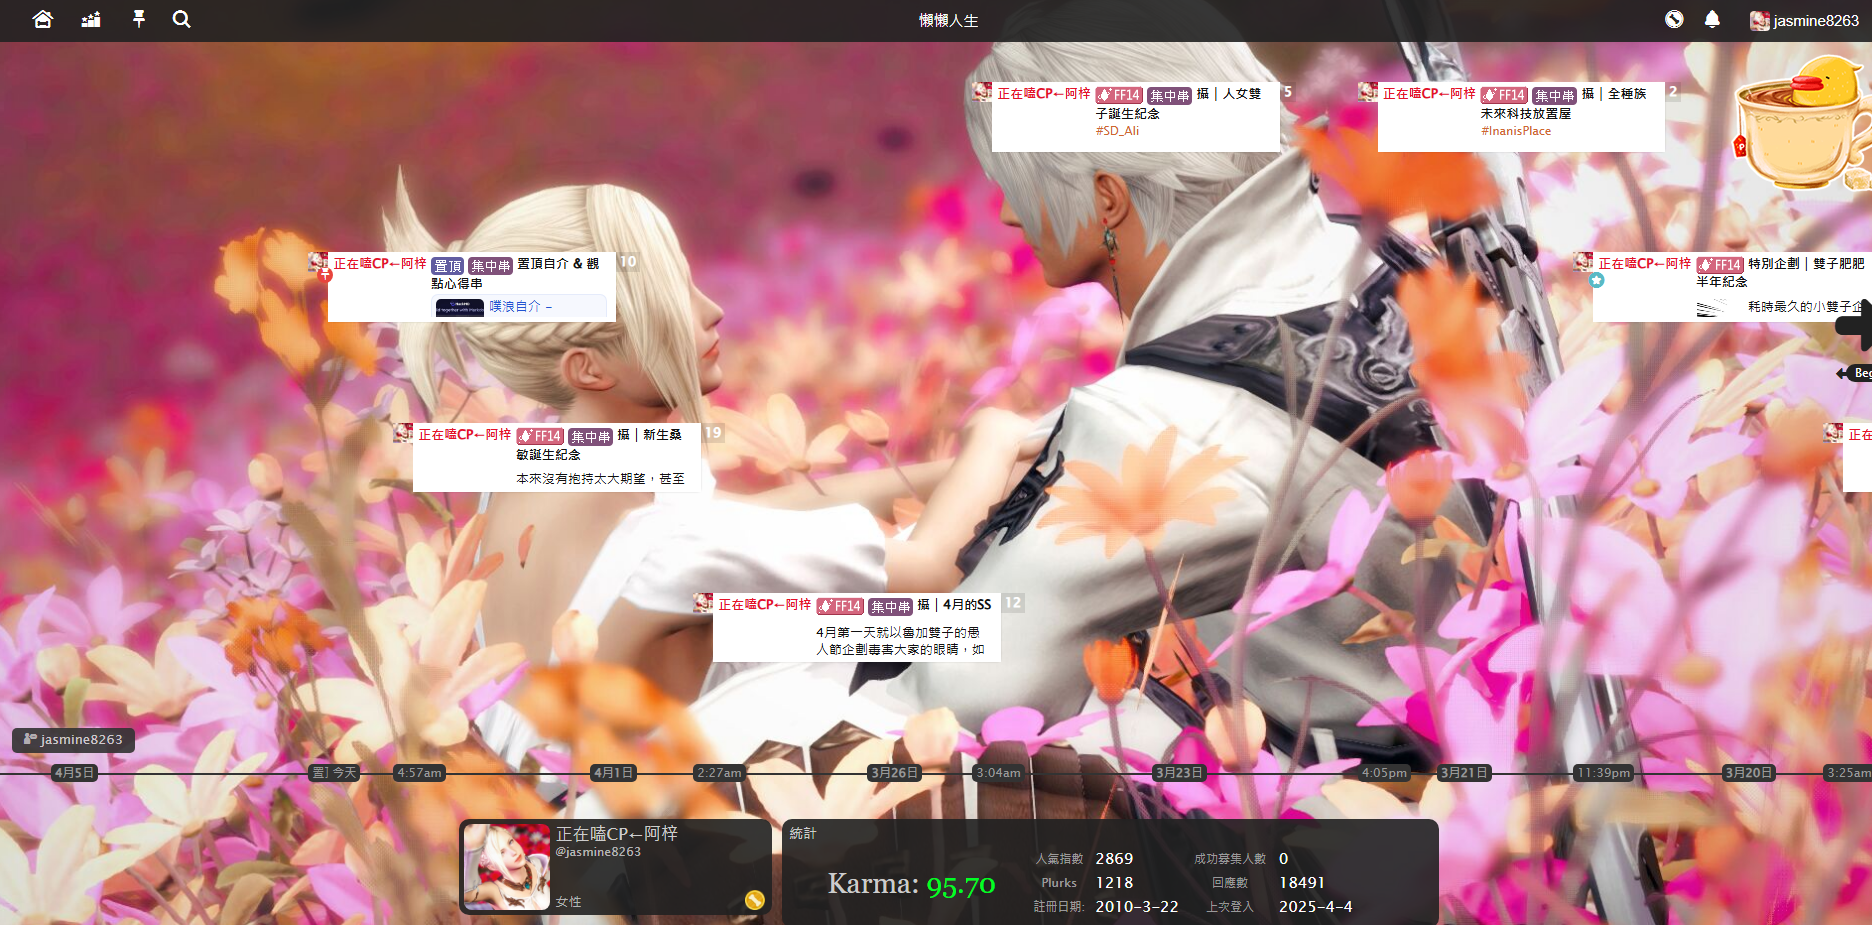Click the 上次登入 value 2025-4-4
The width and height of the screenshot is (1872, 925).
[1316, 907]
